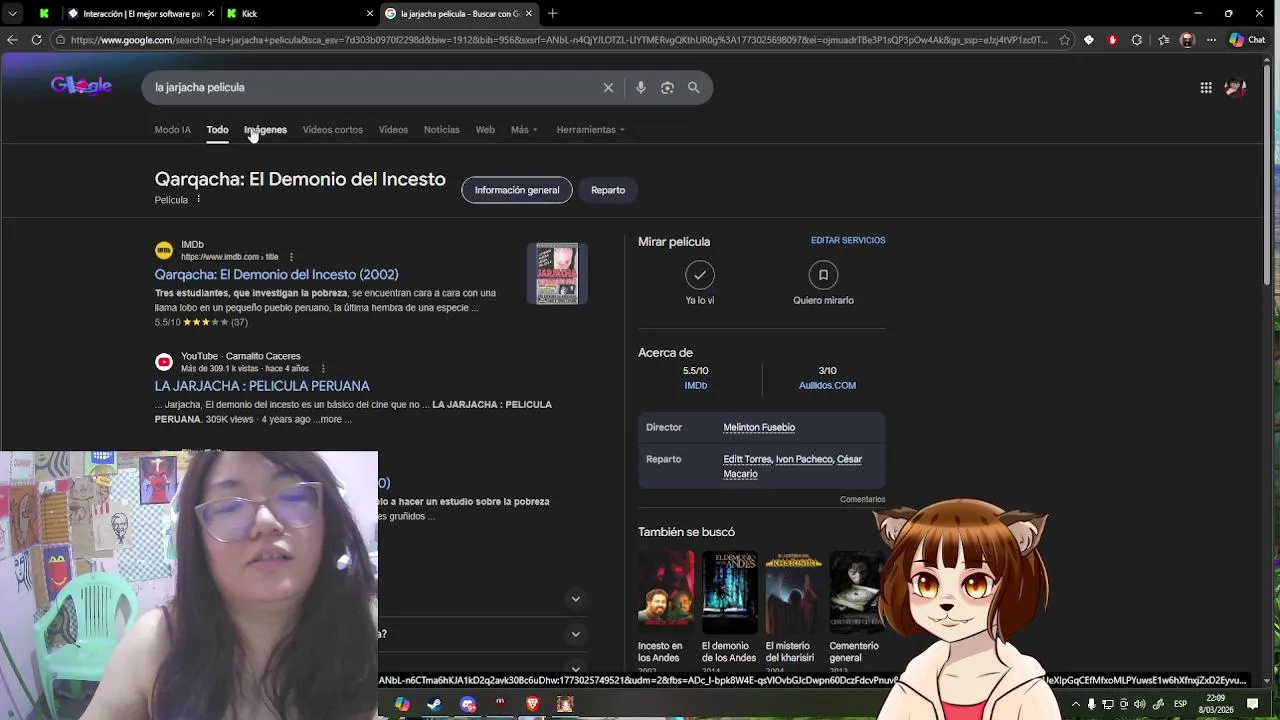Go to the Google logo homepage
Screen dimensions: 1280x720
(x=81, y=86)
